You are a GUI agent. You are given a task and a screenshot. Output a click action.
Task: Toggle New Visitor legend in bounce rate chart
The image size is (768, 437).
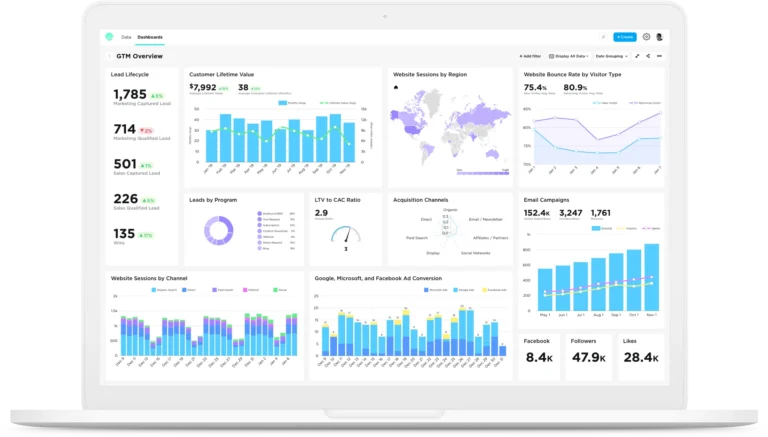(606, 103)
